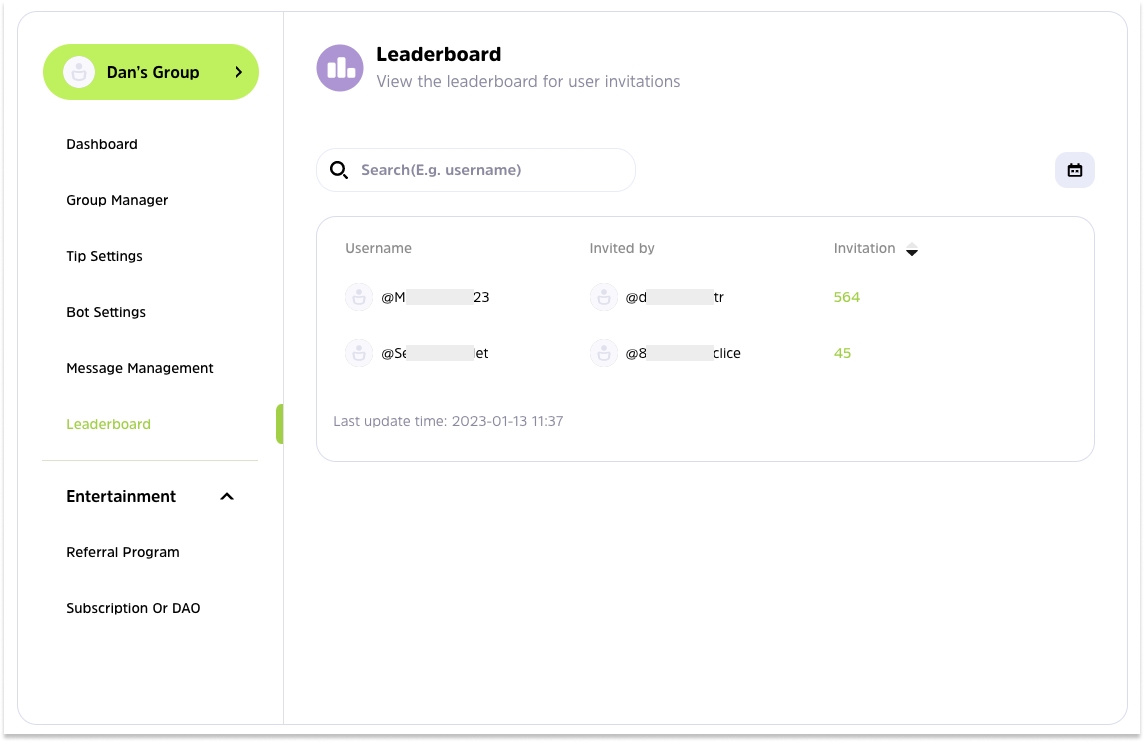Open Message Management page
Viewport: 1144px width, 742px height.
coord(139,368)
